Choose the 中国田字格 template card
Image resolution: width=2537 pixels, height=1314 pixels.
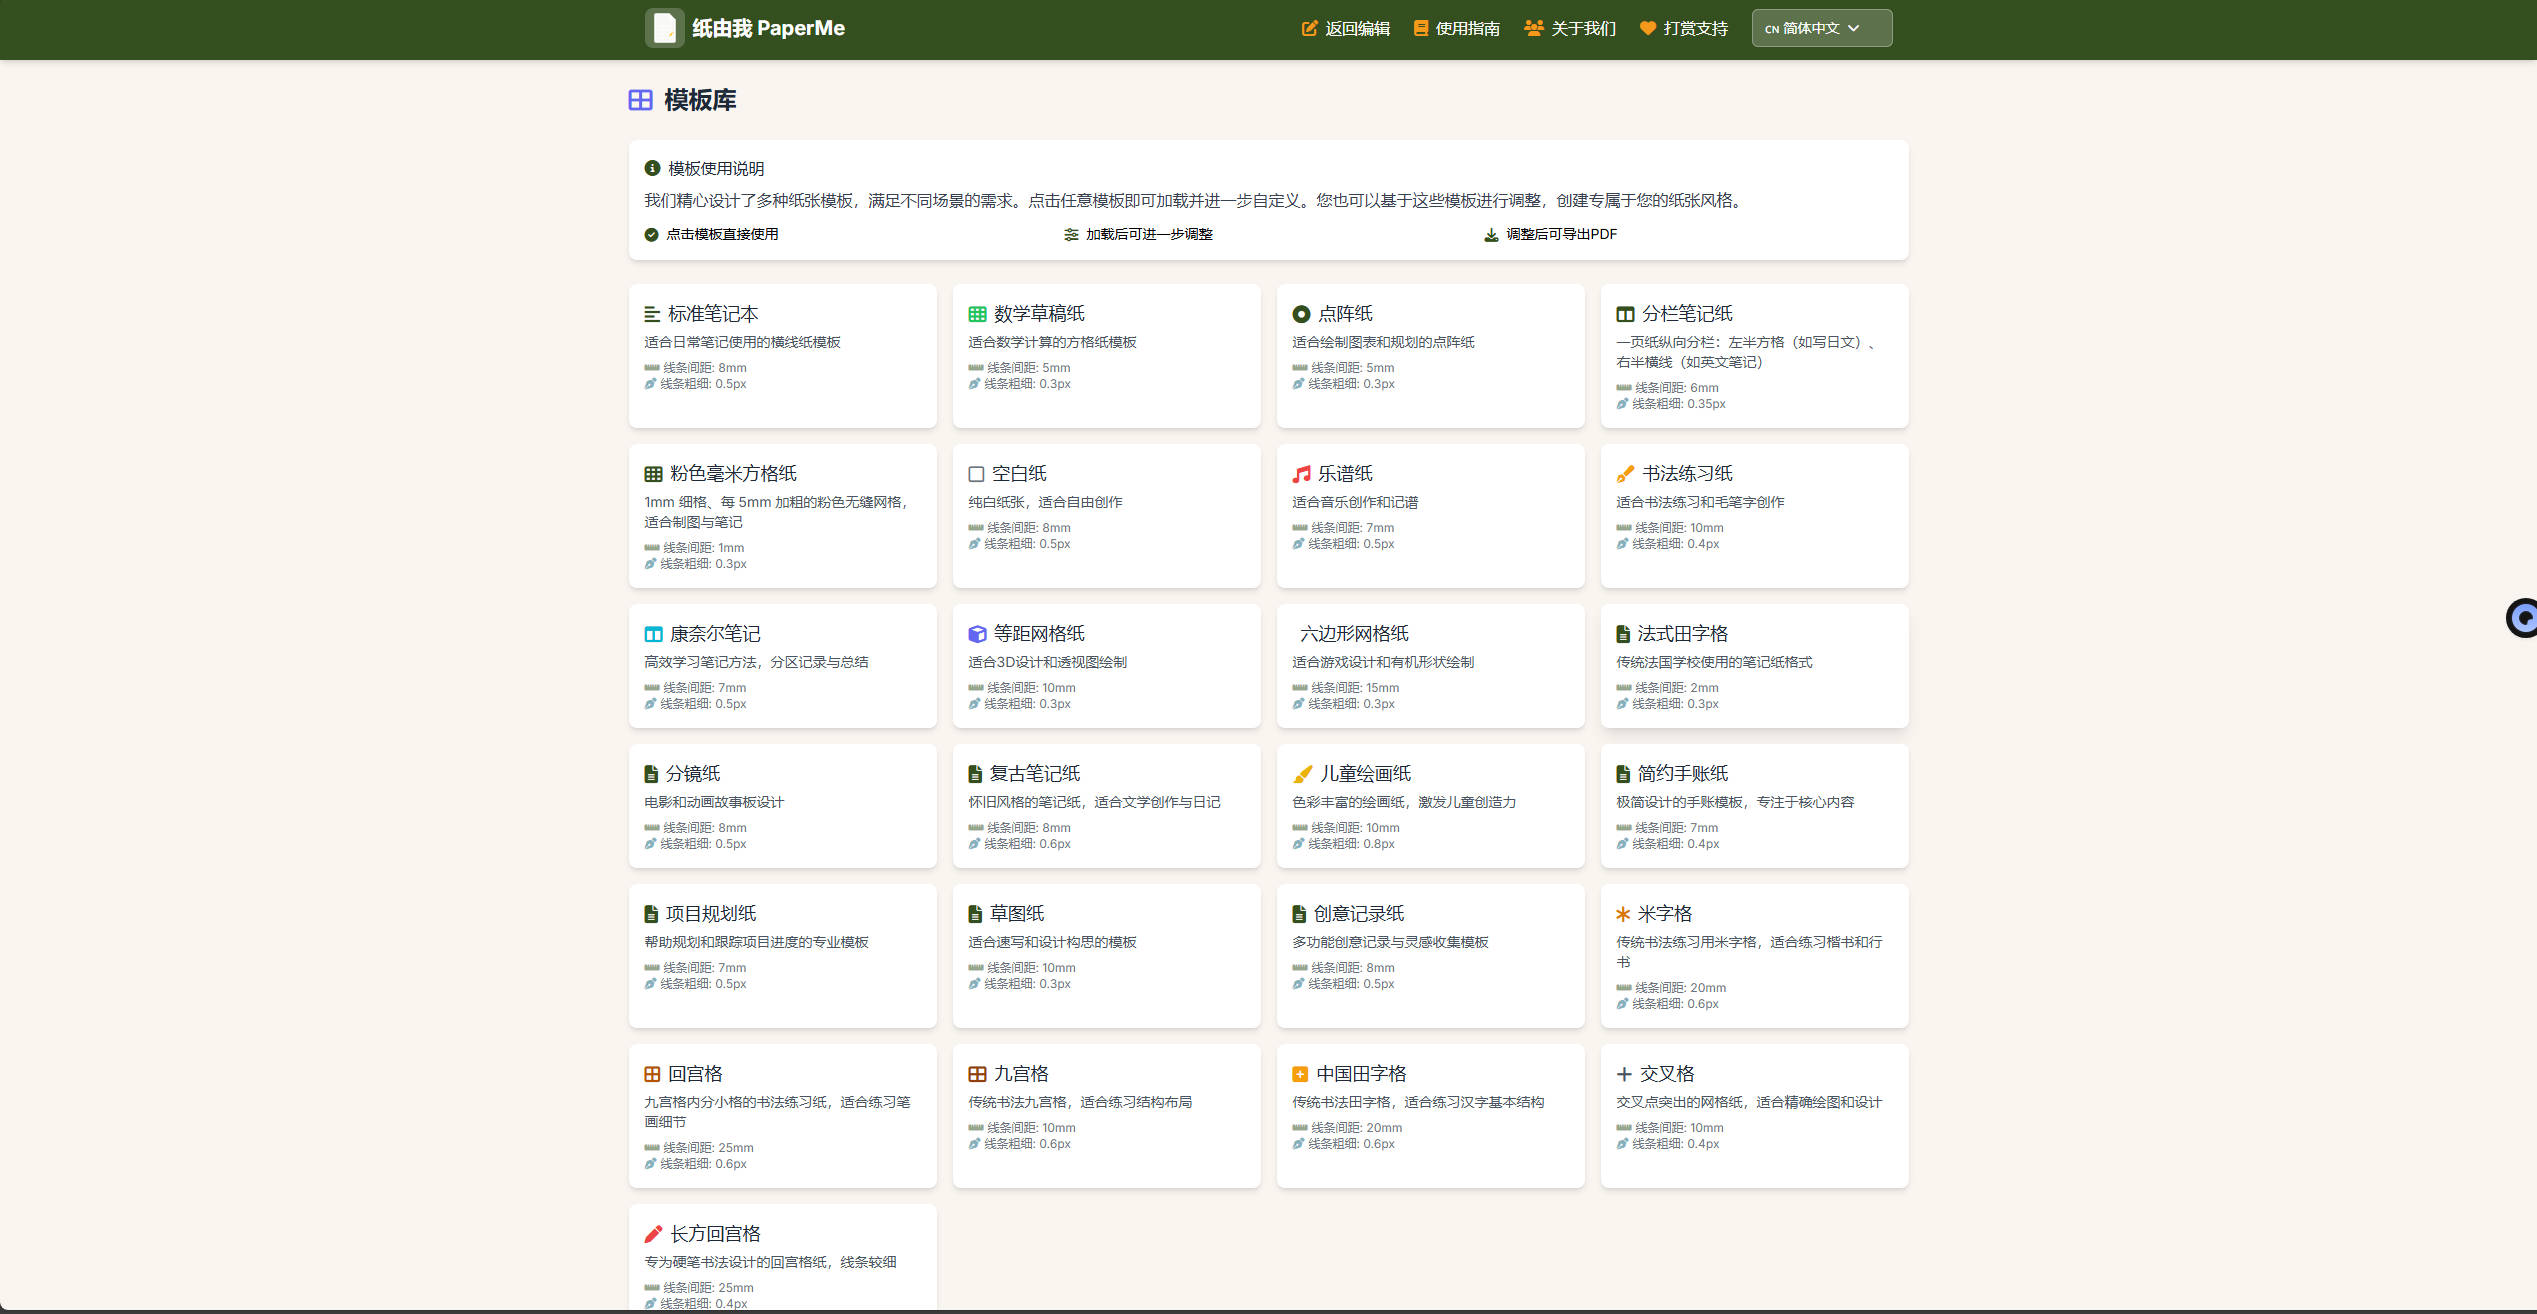(1430, 1115)
